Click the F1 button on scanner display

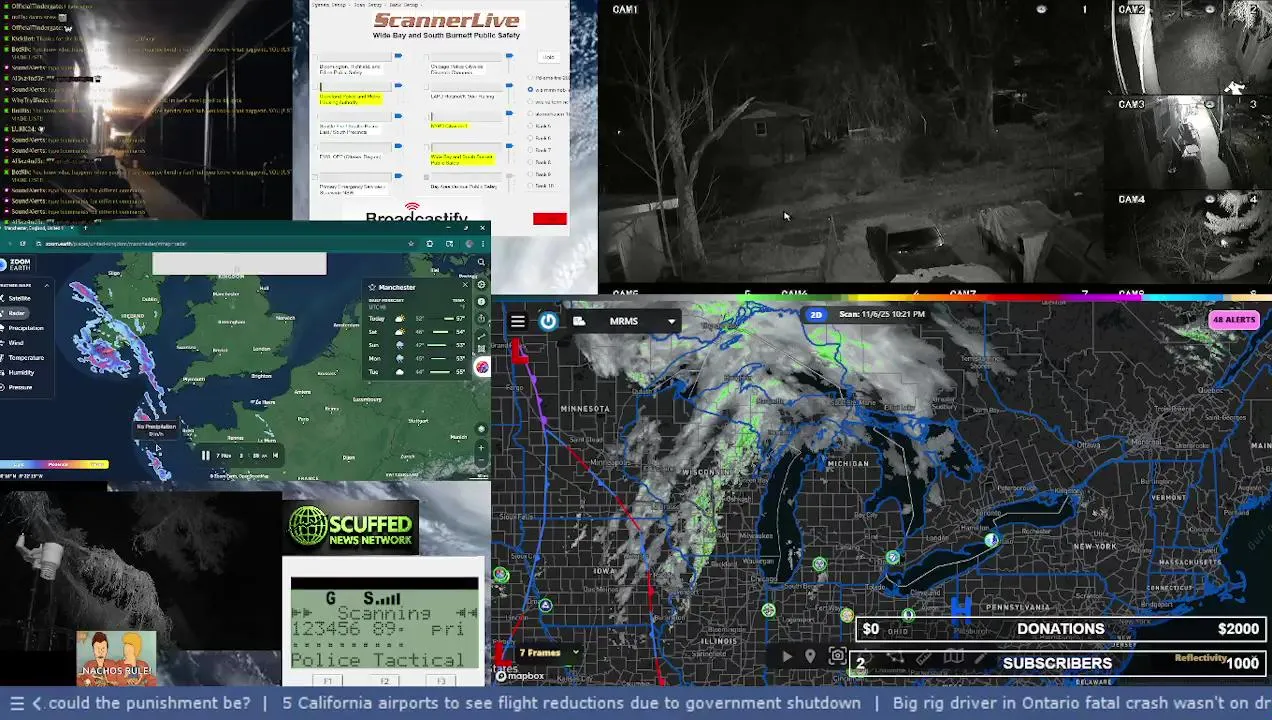click(328, 681)
